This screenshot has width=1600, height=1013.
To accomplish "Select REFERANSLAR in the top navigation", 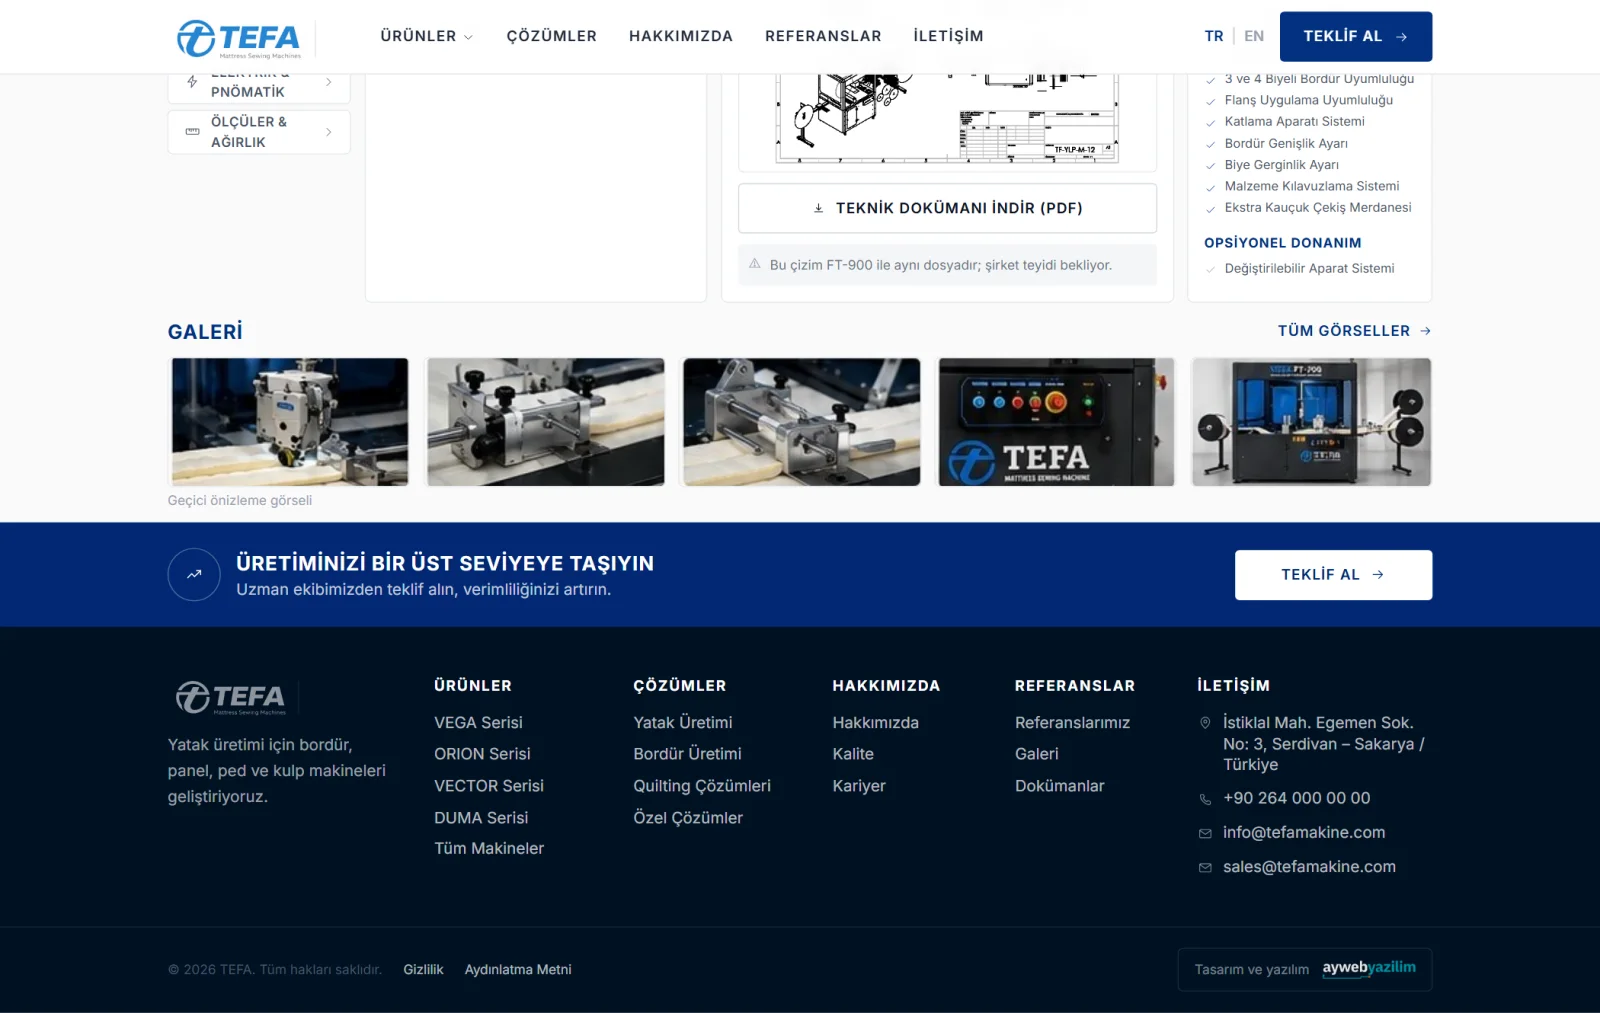I will point(823,36).
